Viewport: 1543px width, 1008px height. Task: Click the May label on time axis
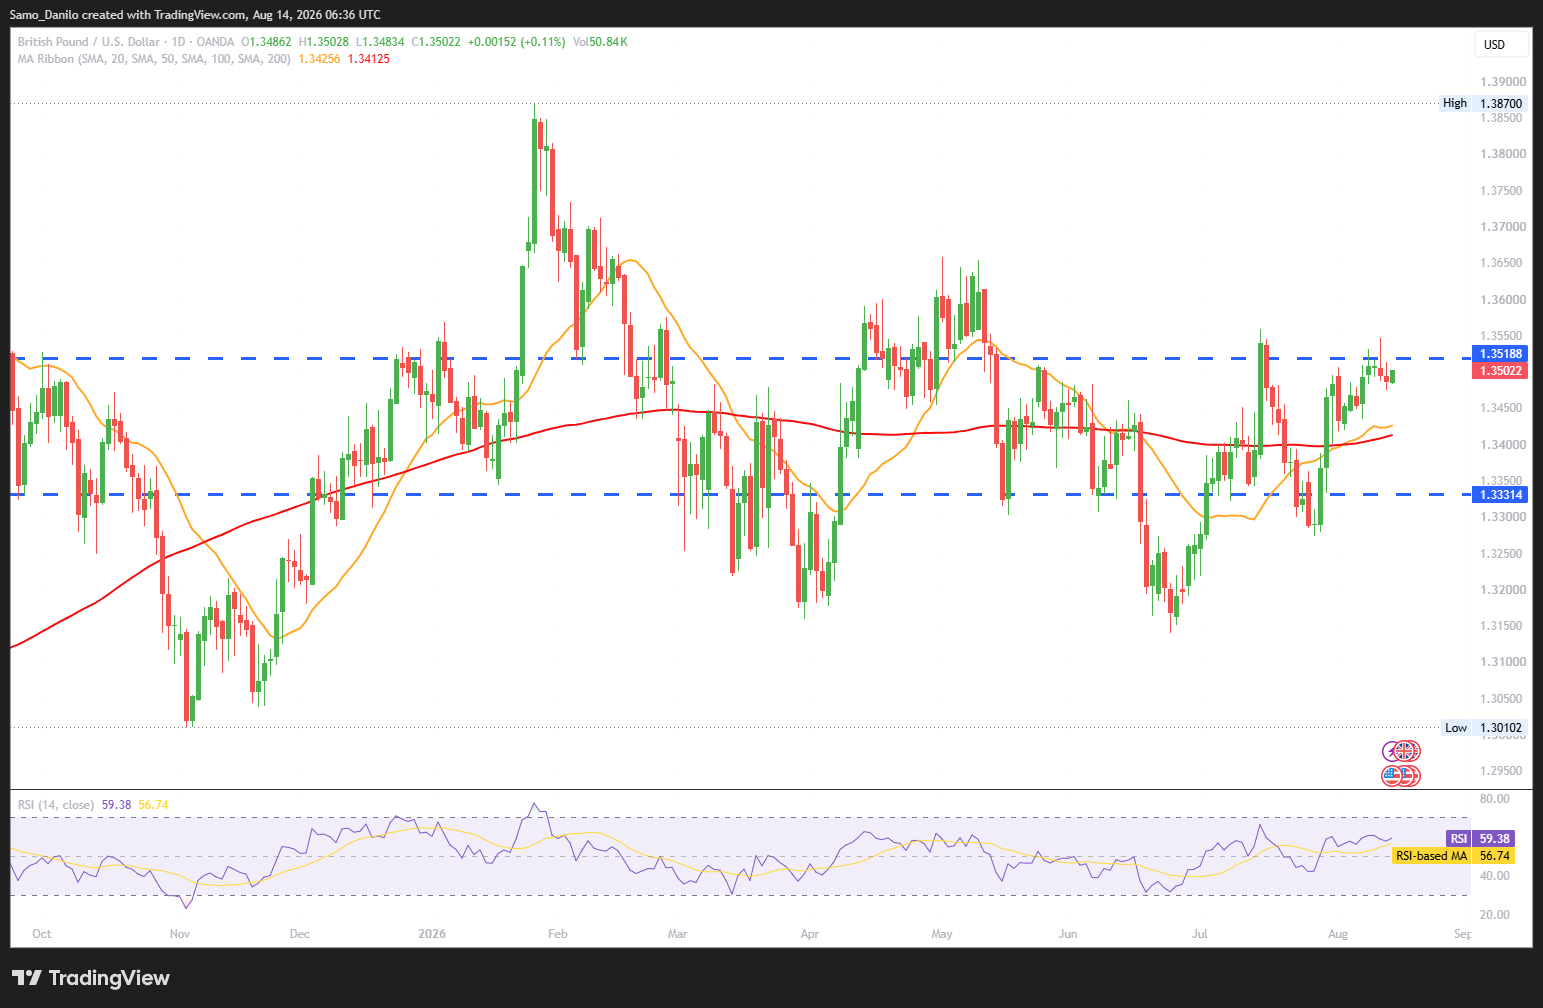[942, 934]
